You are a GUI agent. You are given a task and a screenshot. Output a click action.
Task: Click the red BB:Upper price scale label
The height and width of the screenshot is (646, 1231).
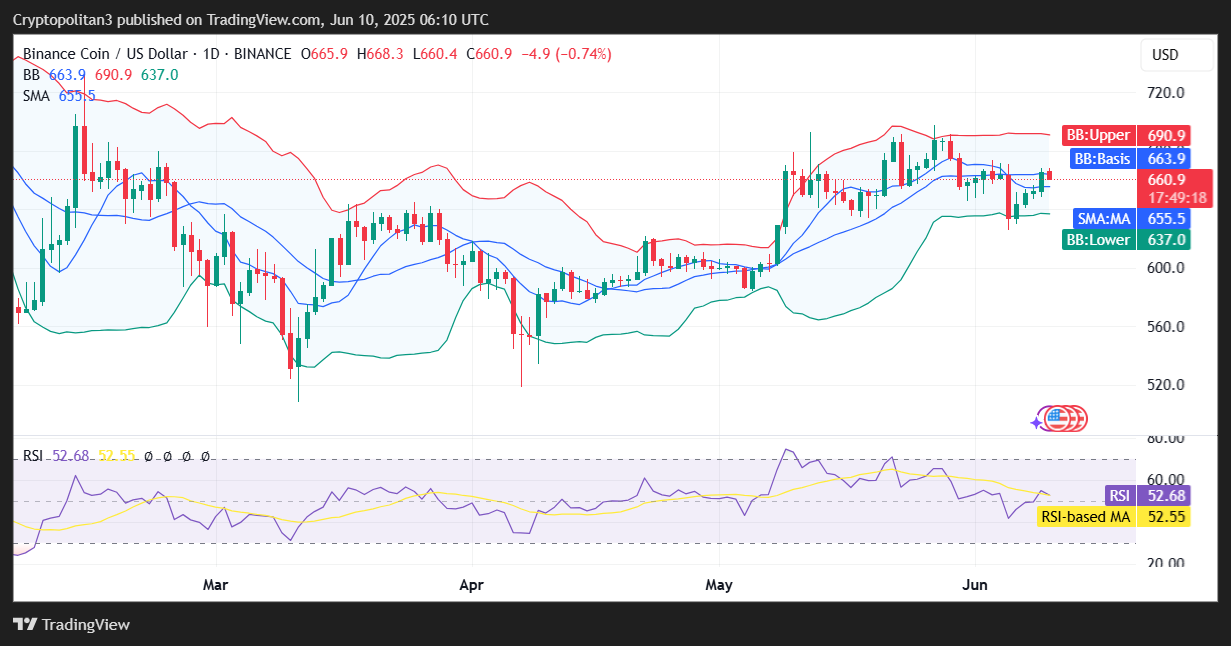tap(1127, 135)
